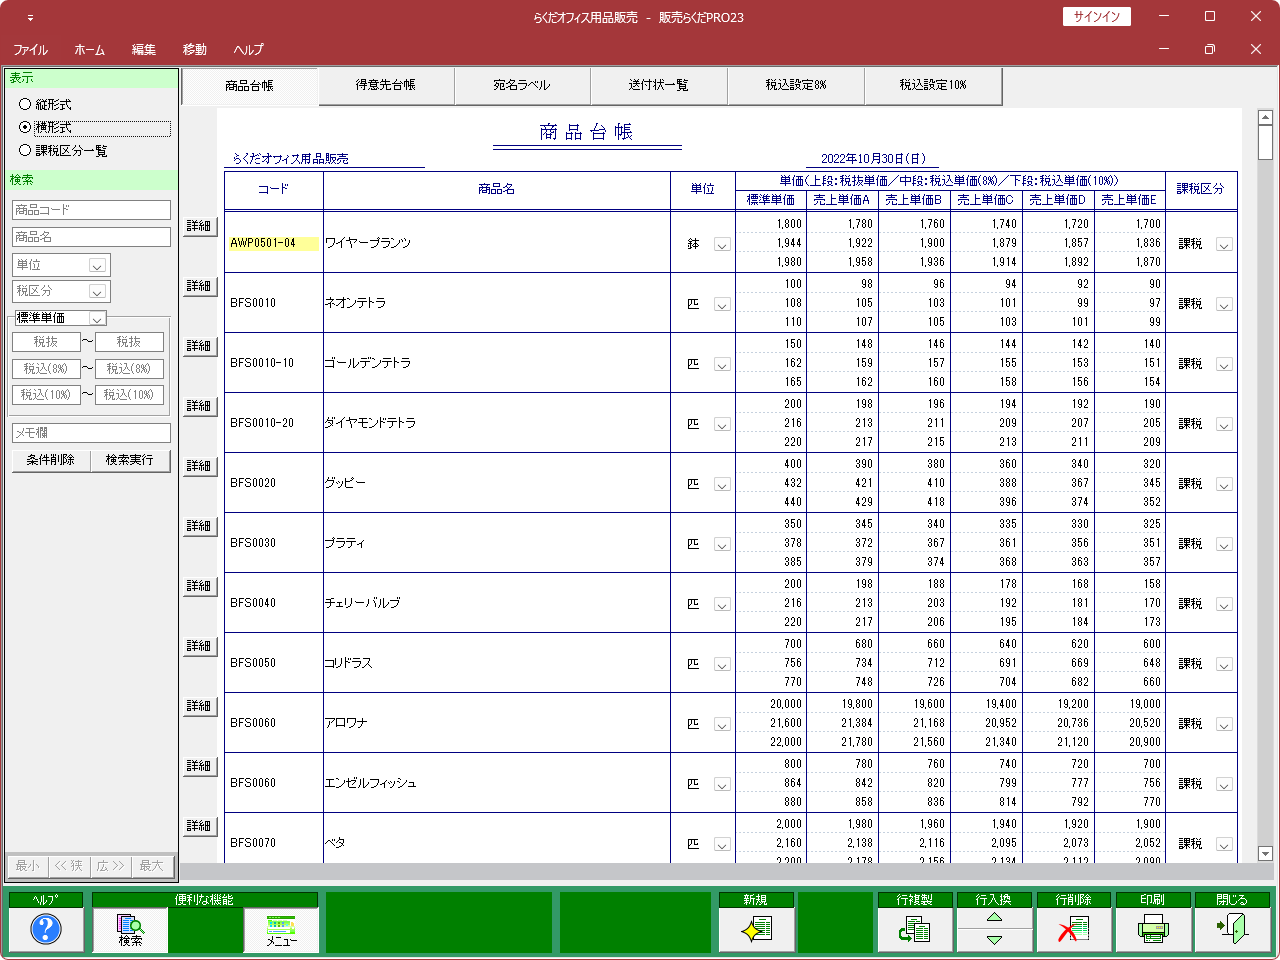Click the vertical scrollbar up arrow
This screenshot has height=960, width=1280.
(x=1265, y=118)
